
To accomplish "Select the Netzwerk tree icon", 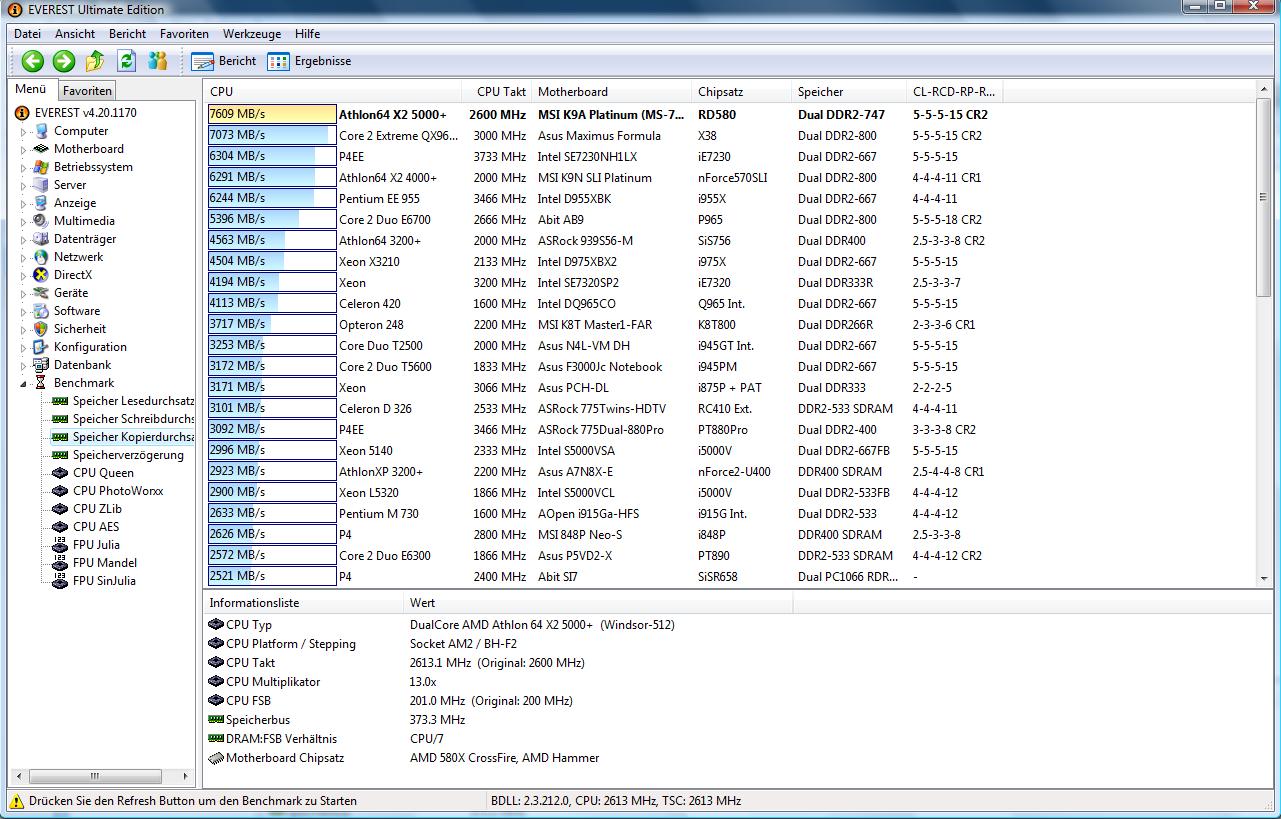I will [41, 257].
